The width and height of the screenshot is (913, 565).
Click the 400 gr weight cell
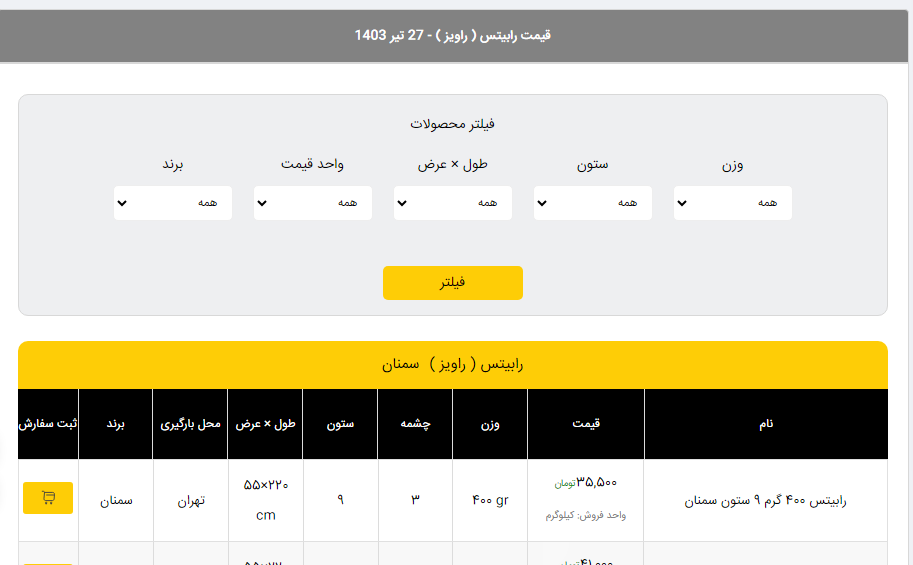(490, 500)
